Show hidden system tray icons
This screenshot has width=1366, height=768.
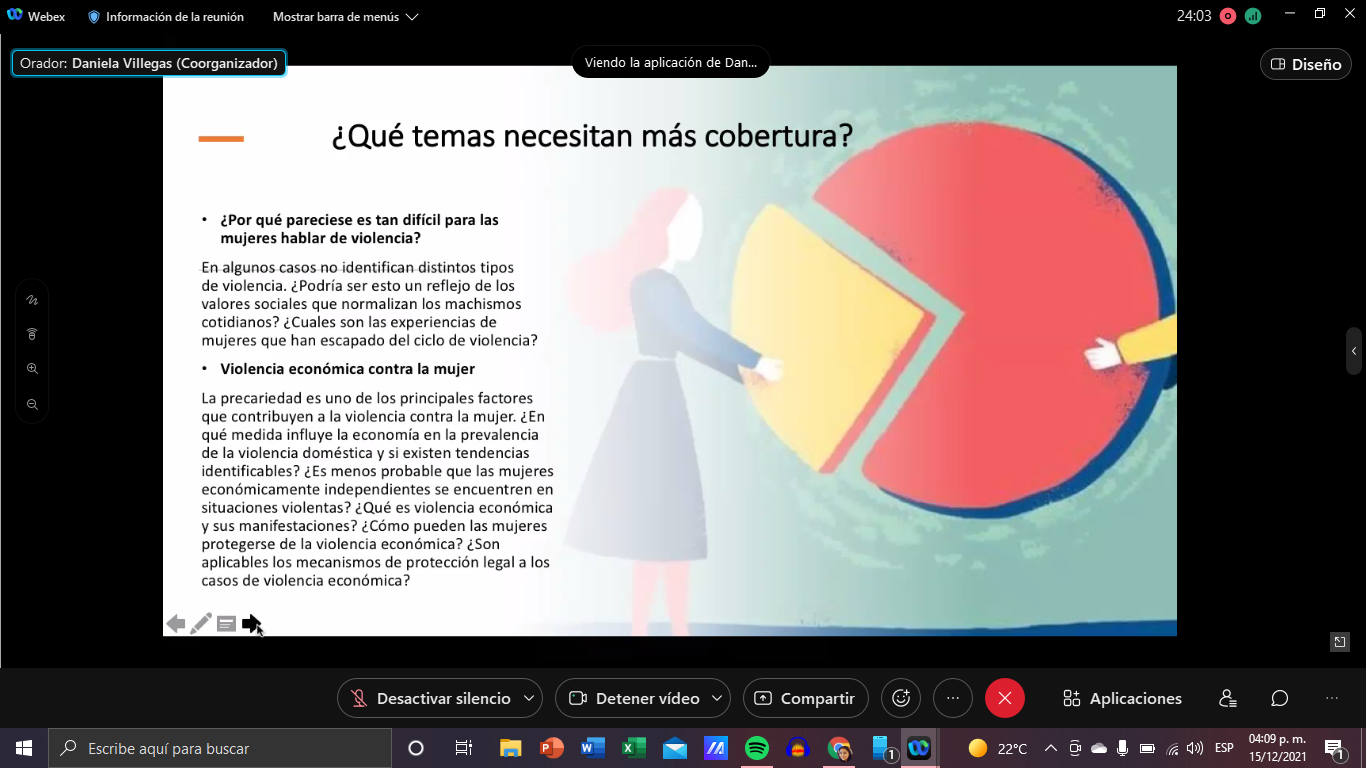pyautogui.click(x=1051, y=748)
